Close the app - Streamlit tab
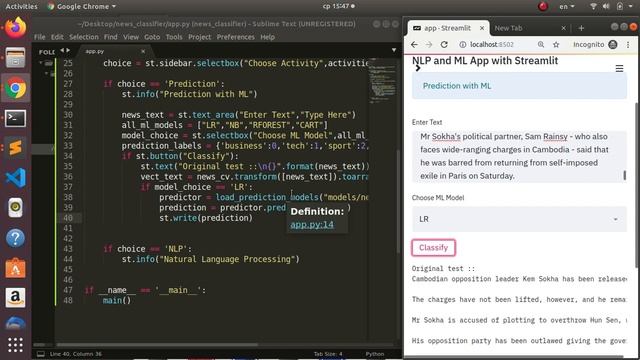 click(482, 28)
